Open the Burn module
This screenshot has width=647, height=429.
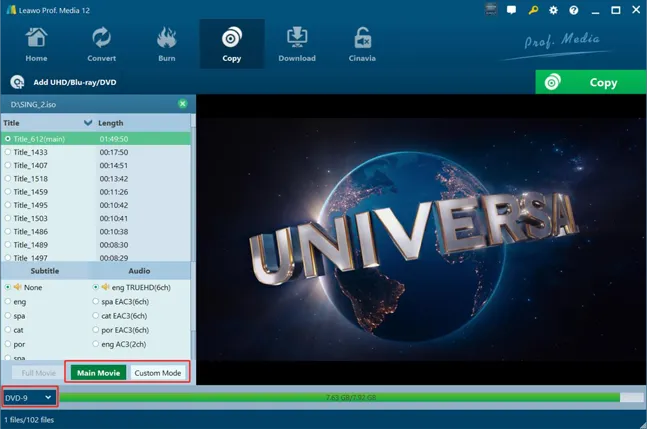[x=166, y=44]
